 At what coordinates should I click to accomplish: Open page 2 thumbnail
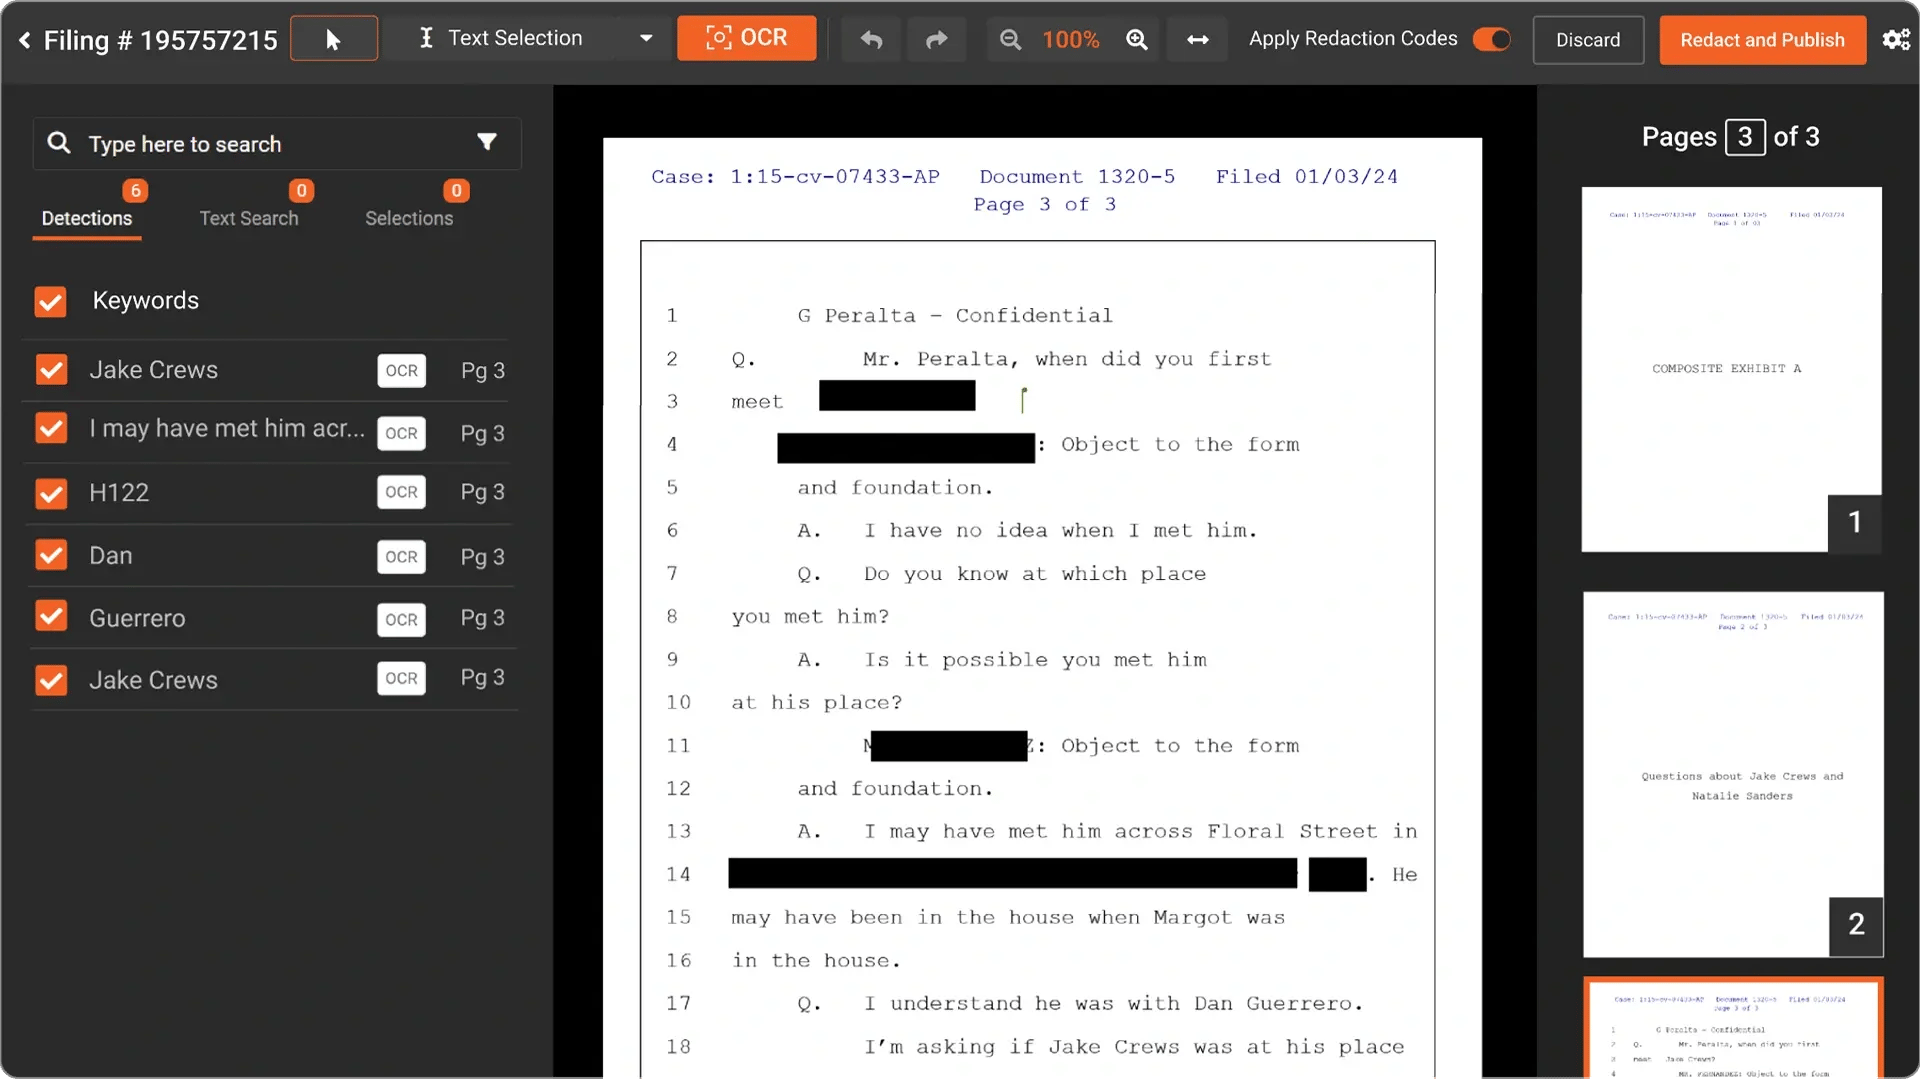1733,774
